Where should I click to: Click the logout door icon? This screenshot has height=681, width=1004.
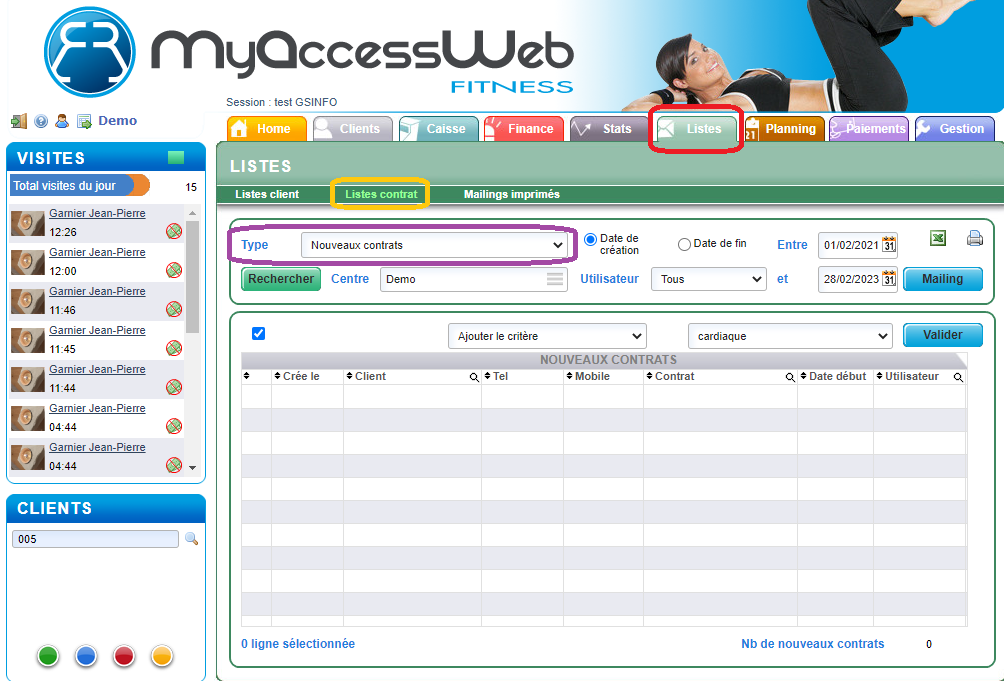19,121
